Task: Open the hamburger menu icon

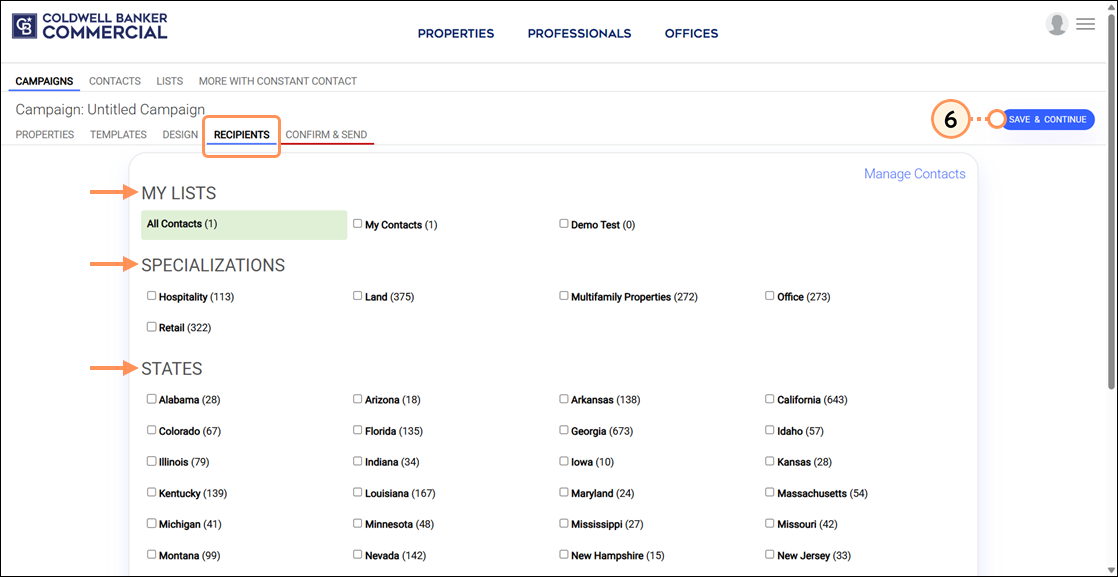Action: click(x=1085, y=23)
